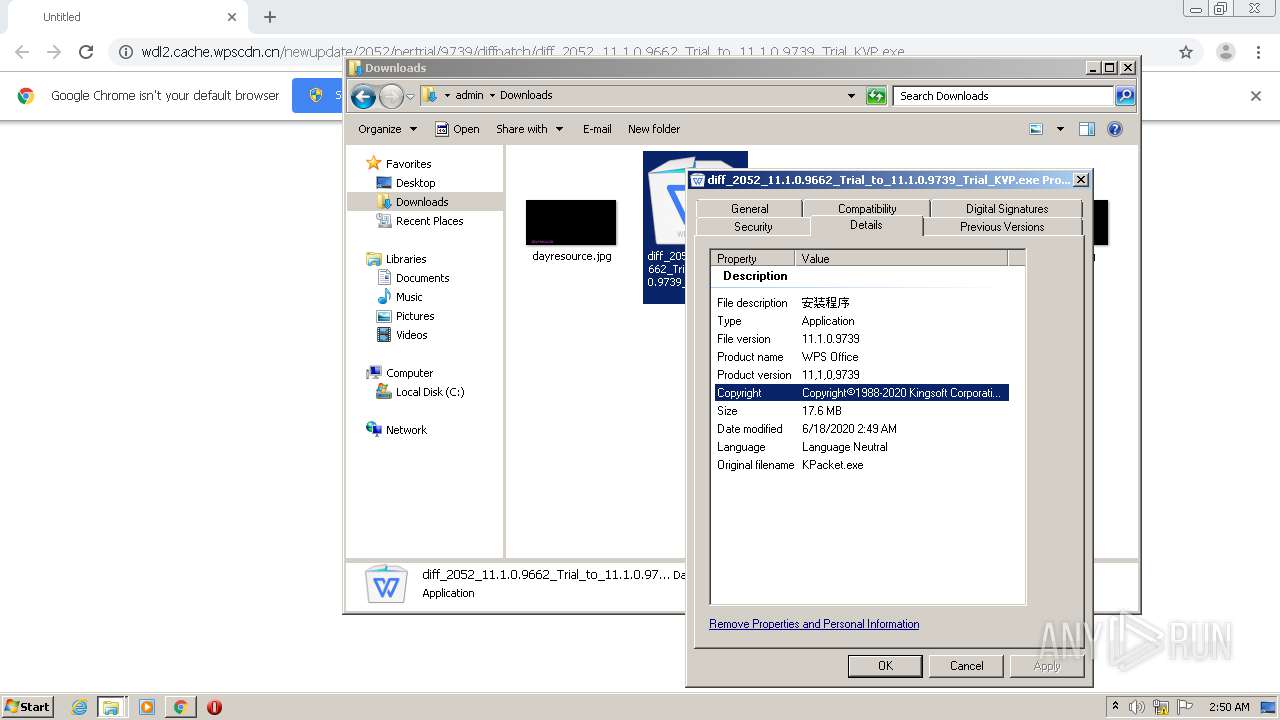Switch to the Security tab
This screenshot has width=1280, height=720.
pyautogui.click(x=753, y=227)
